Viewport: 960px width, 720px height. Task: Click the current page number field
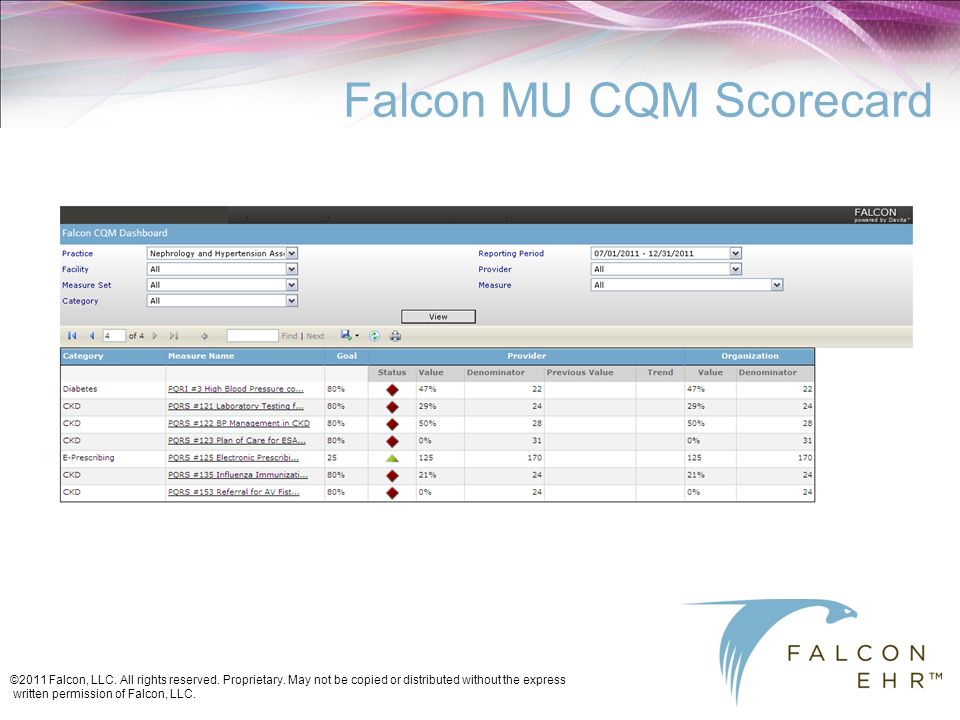pos(114,336)
